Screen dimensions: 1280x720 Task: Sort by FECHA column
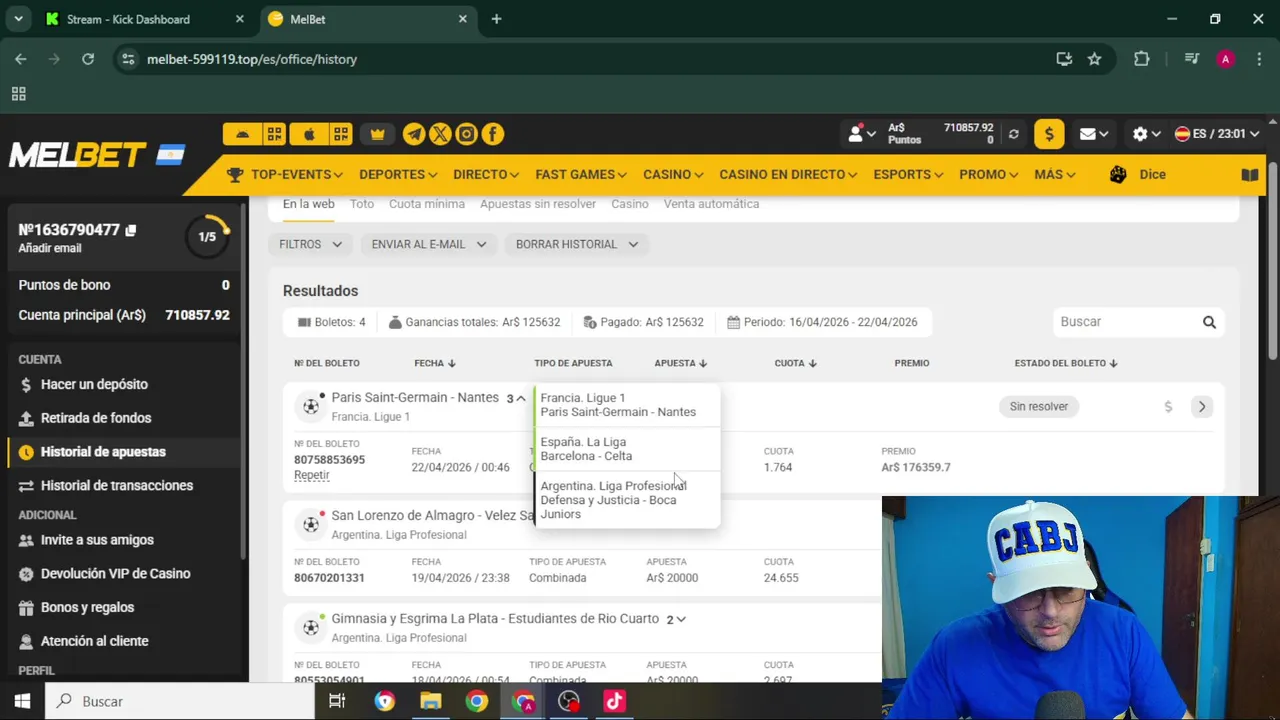435,363
